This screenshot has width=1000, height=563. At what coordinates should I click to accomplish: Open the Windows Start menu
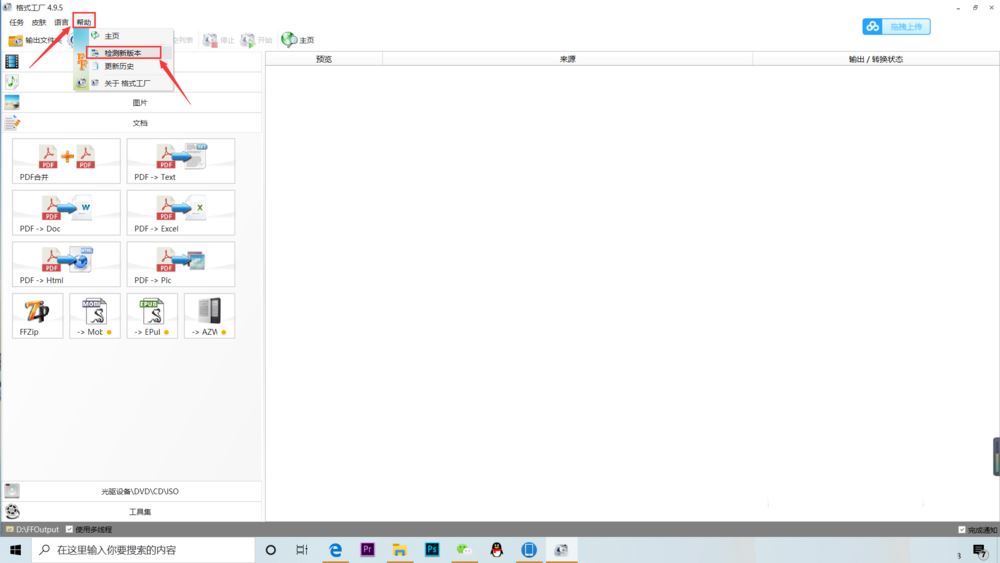15,550
